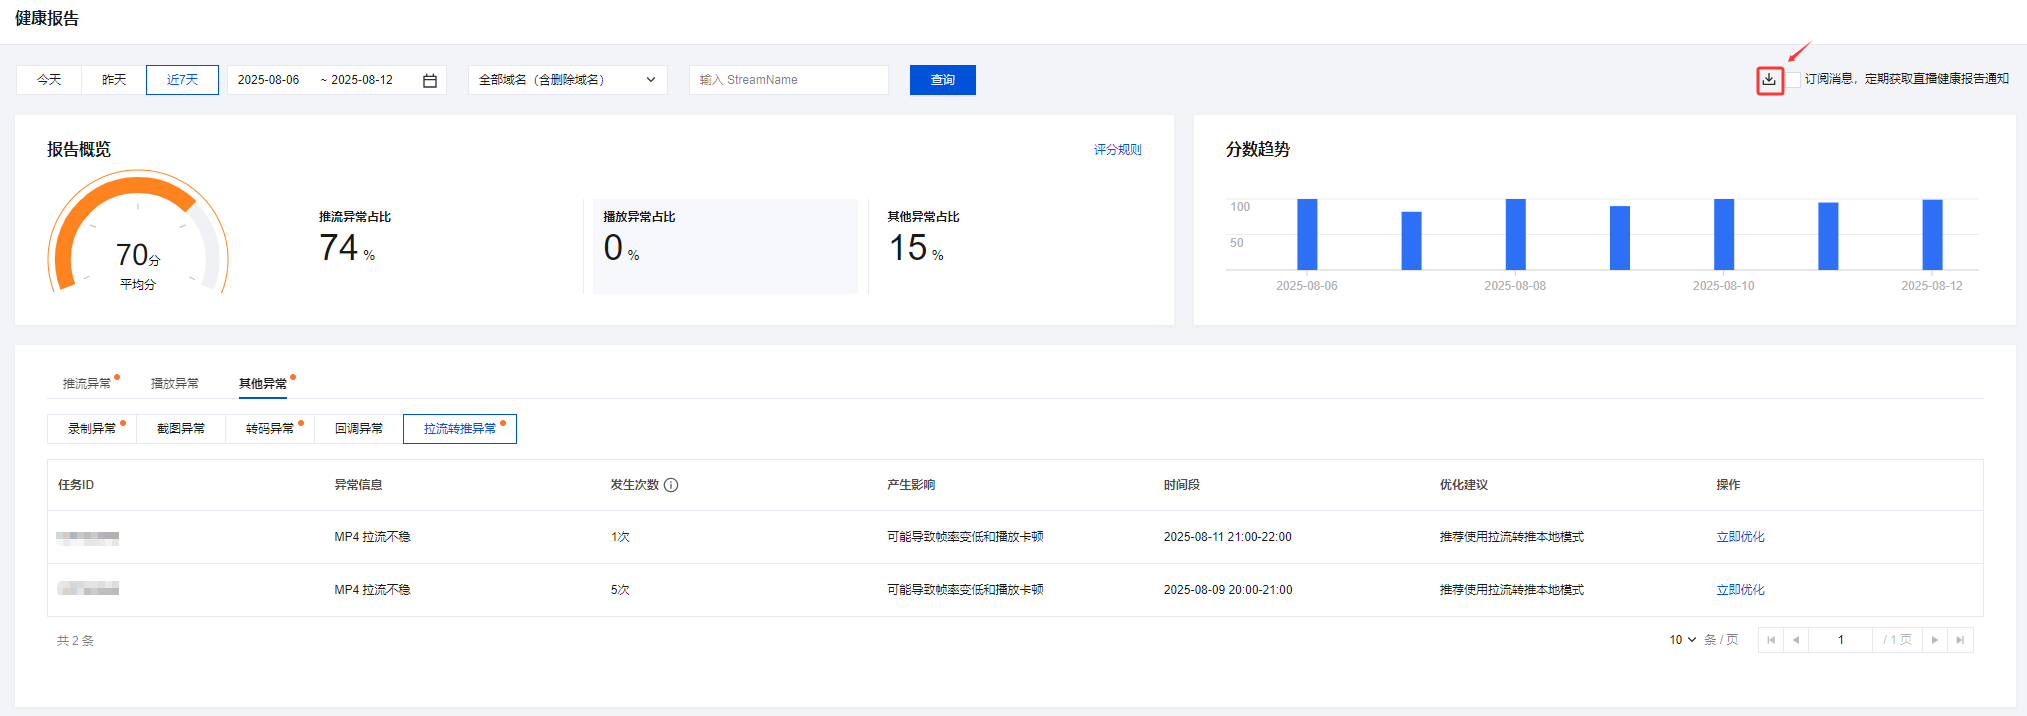Click the 任务ID column header
The width and height of the screenshot is (2027, 716).
(76, 485)
